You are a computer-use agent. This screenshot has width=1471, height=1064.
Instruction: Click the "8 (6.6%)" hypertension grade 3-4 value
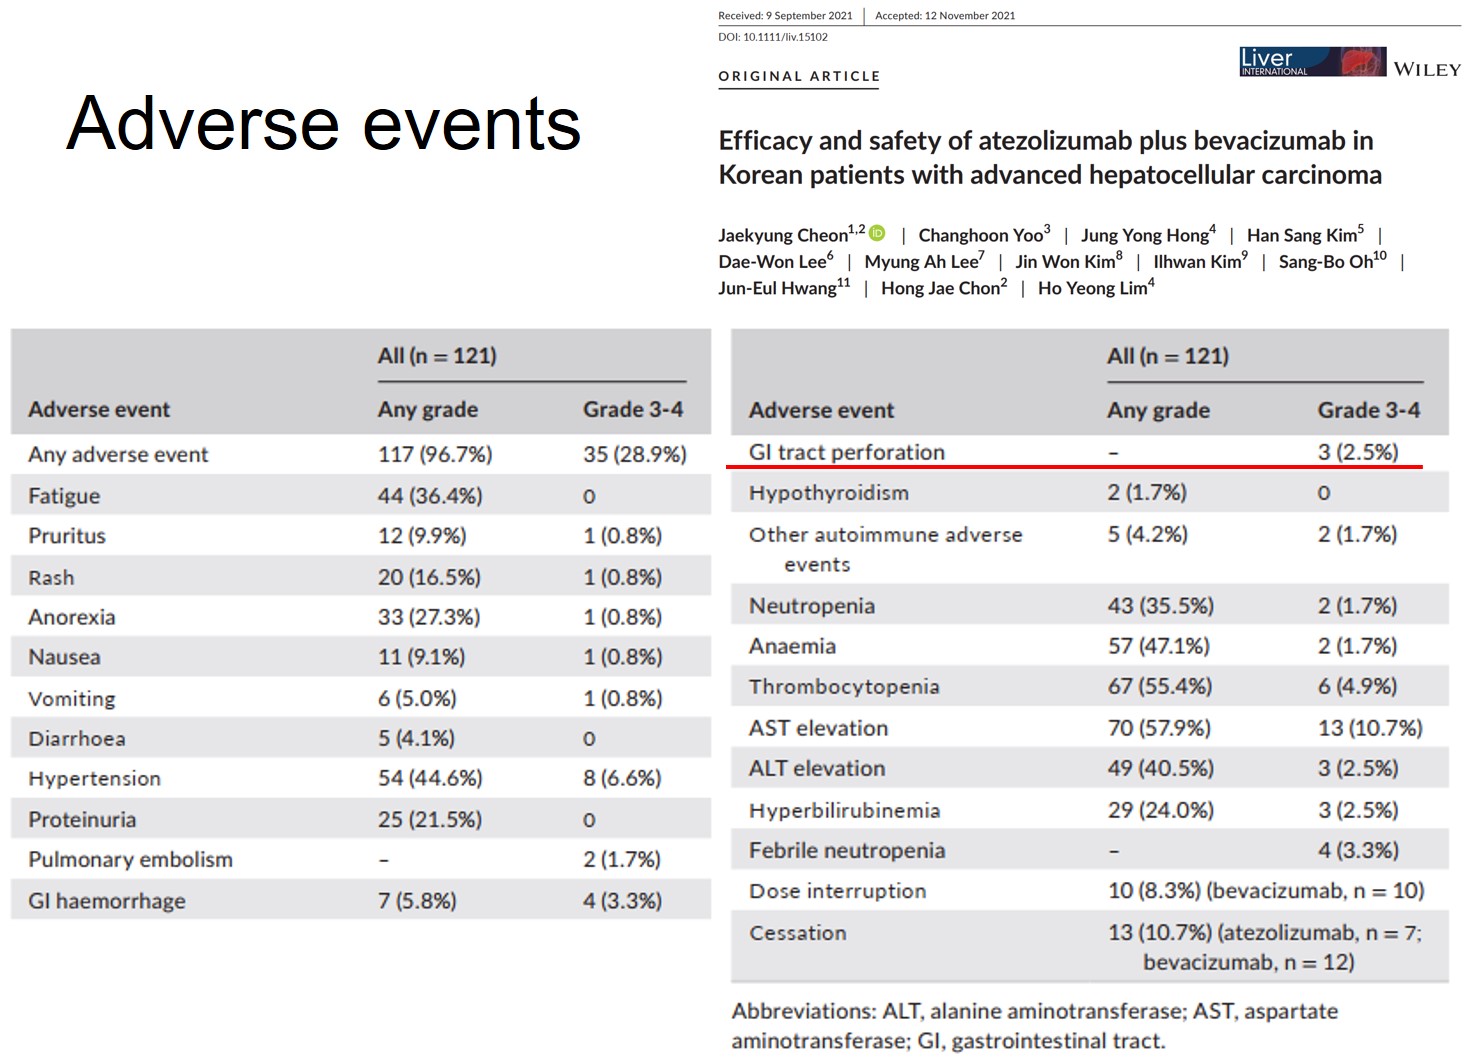[x=622, y=778]
